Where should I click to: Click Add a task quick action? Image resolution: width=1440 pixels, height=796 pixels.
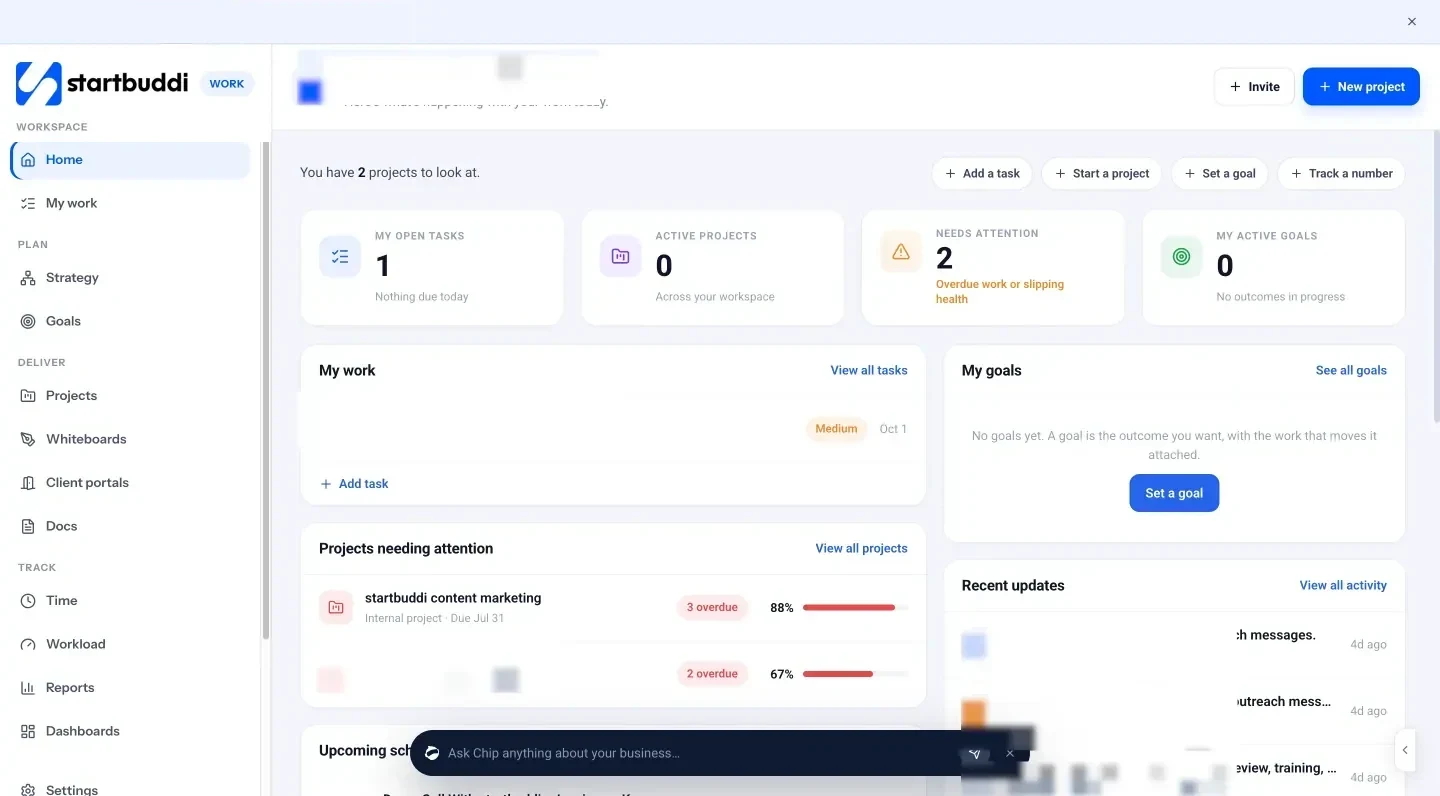[982, 173]
